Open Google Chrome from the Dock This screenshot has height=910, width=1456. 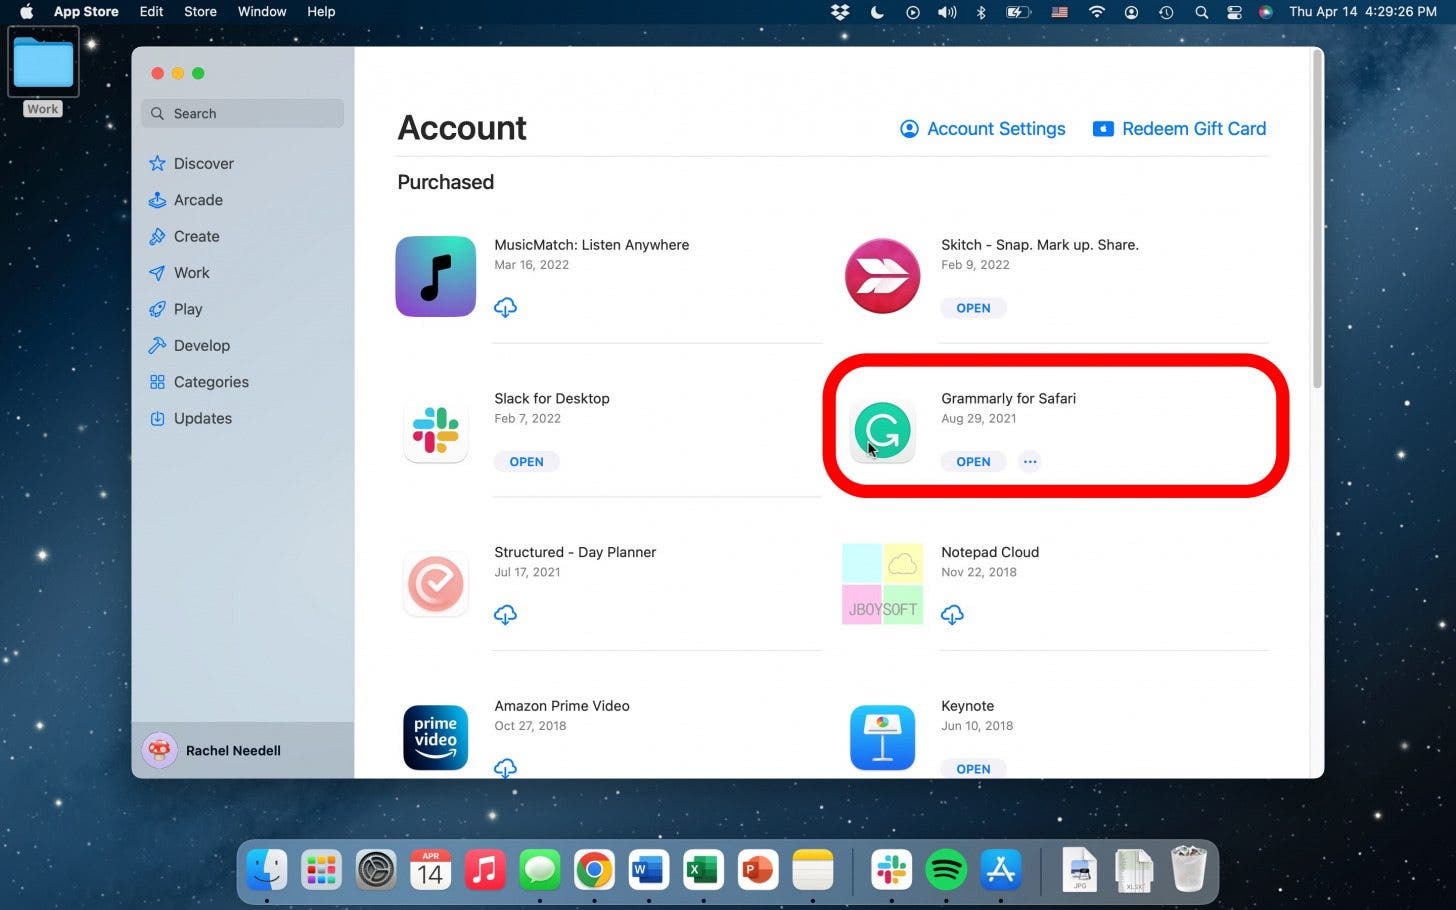pos(594,870)
